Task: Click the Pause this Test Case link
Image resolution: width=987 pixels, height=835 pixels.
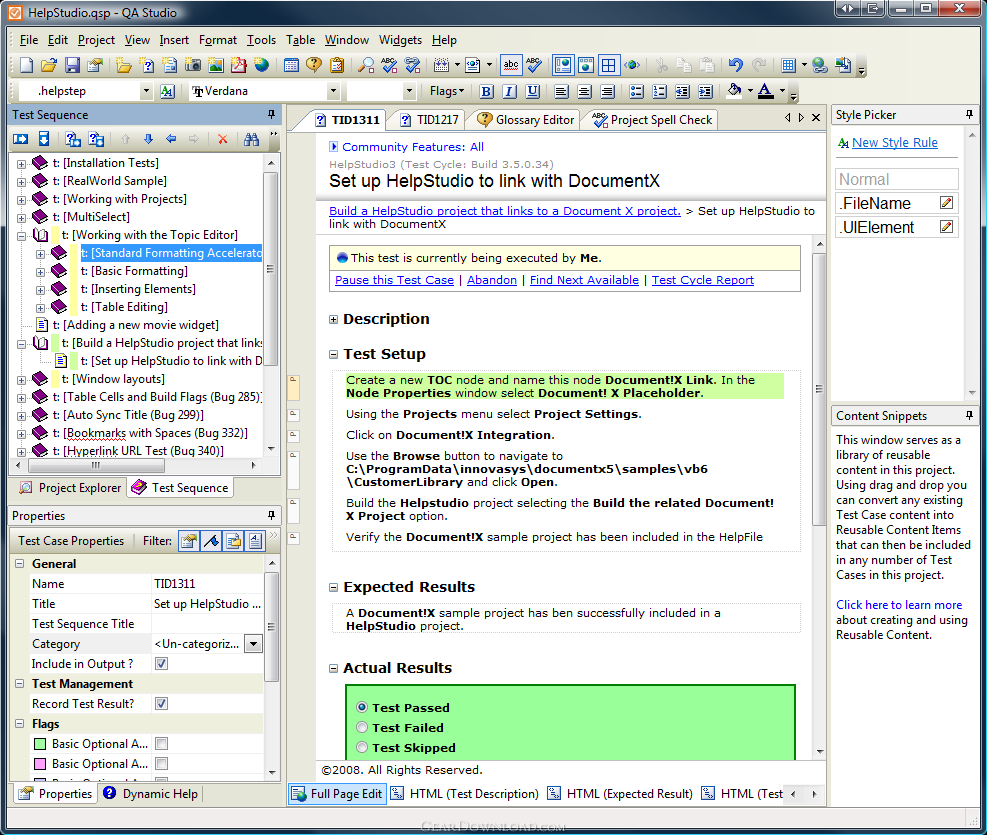Action: 394,280
